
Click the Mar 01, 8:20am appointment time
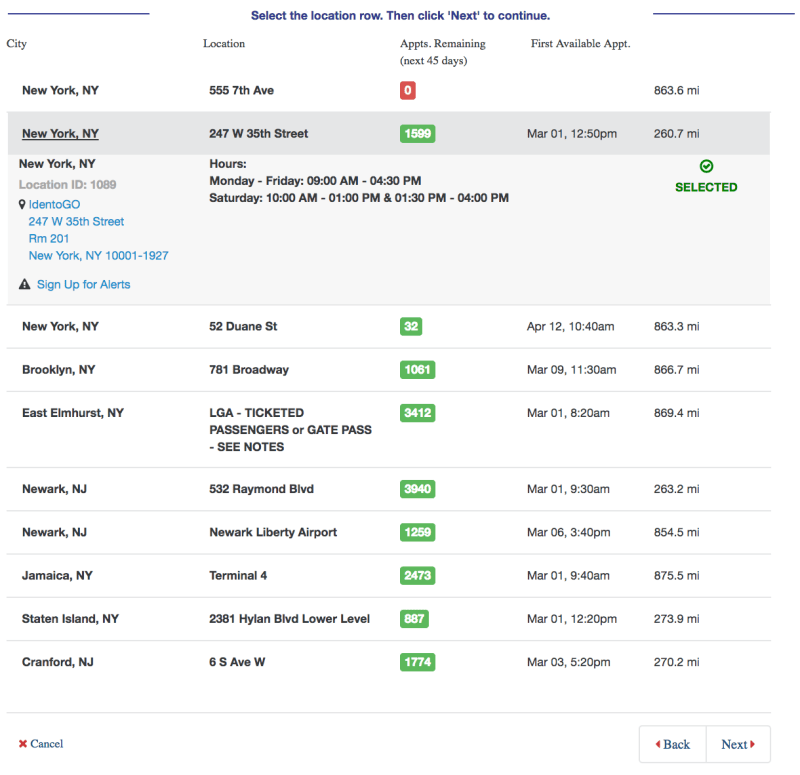(x=568, y=413)
